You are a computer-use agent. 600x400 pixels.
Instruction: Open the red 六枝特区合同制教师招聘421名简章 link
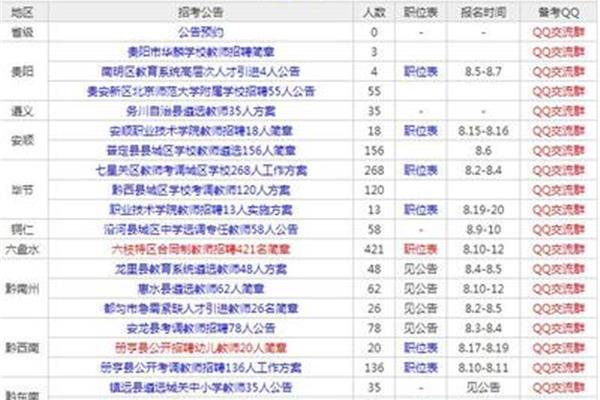click(x=201, y=250)
